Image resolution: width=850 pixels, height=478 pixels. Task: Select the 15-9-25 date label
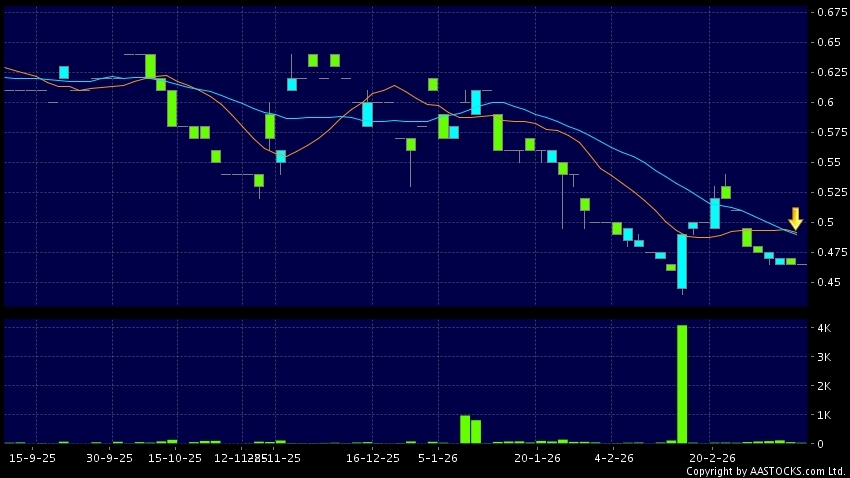[x=33, y=457]
